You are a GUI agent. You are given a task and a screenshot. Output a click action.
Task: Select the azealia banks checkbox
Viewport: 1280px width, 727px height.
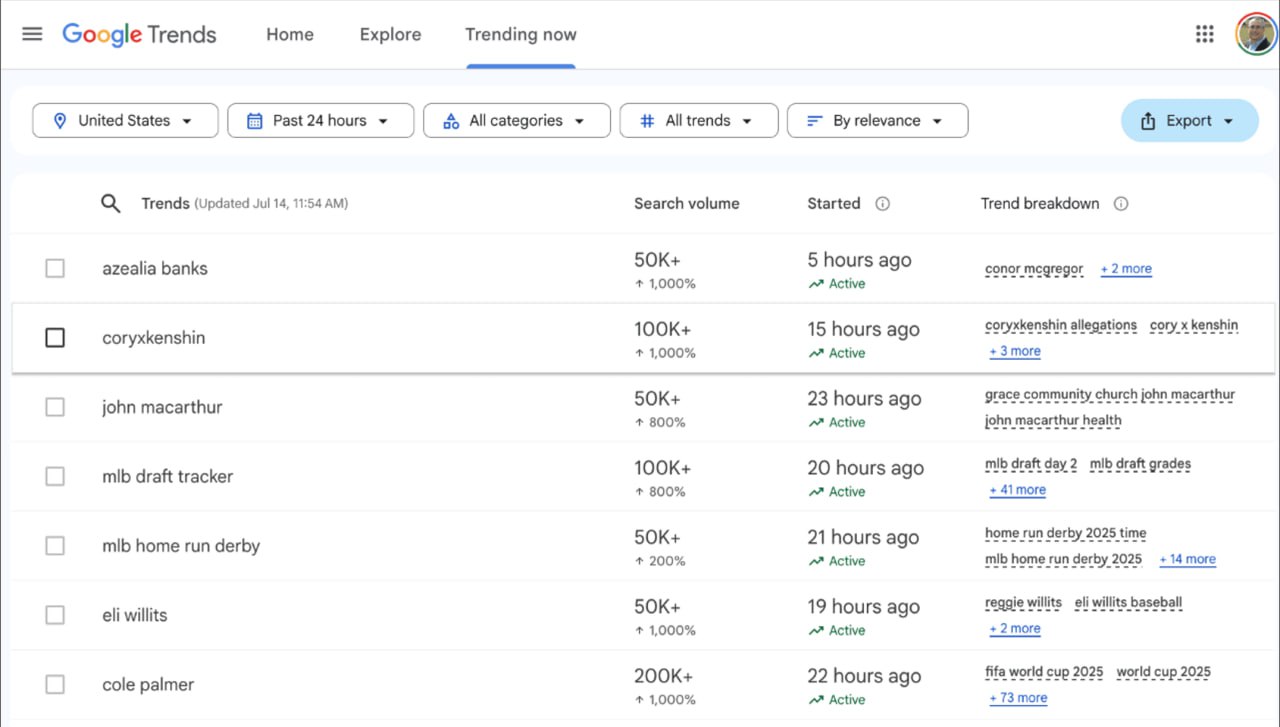click(55, 268)
